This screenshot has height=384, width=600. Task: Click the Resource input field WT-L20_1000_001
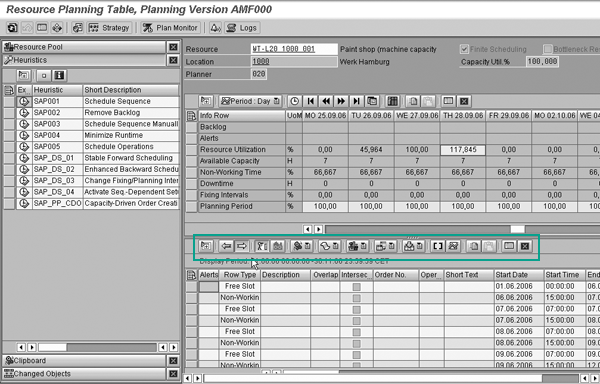click(x=294, y=49)
